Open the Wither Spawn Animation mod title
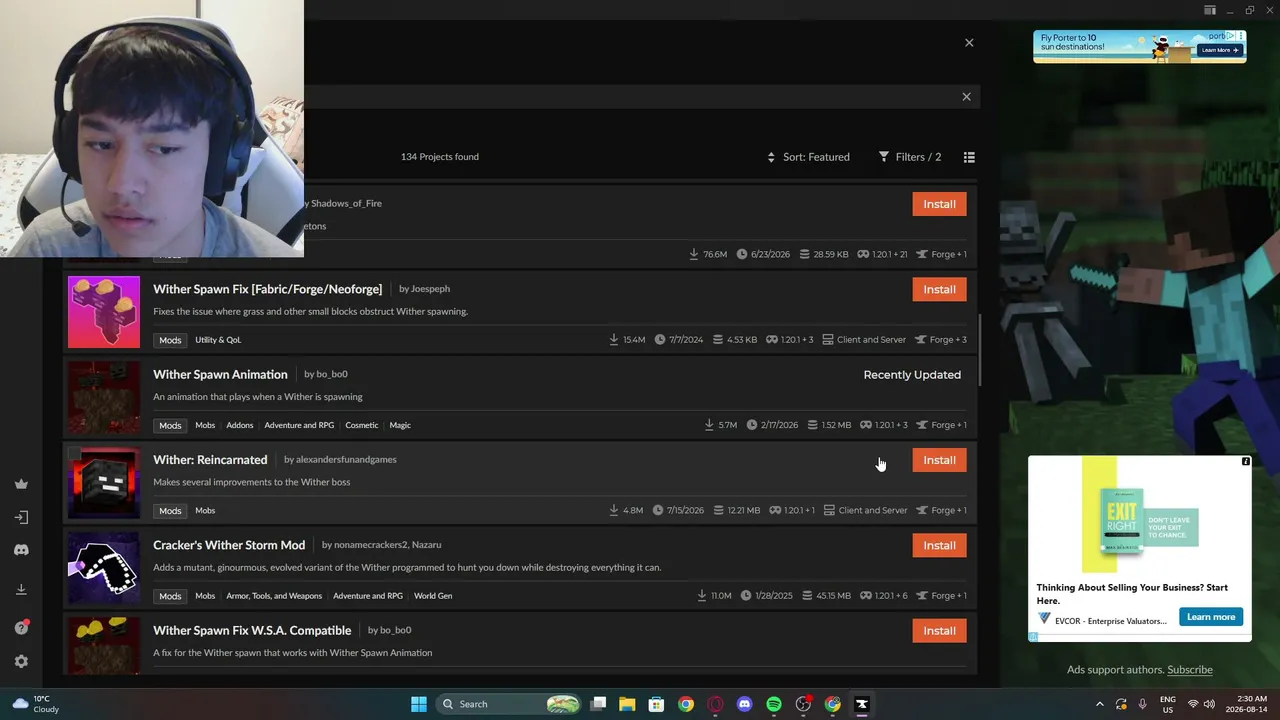This screenshot has width=1280, height=720. coord(220,374)
